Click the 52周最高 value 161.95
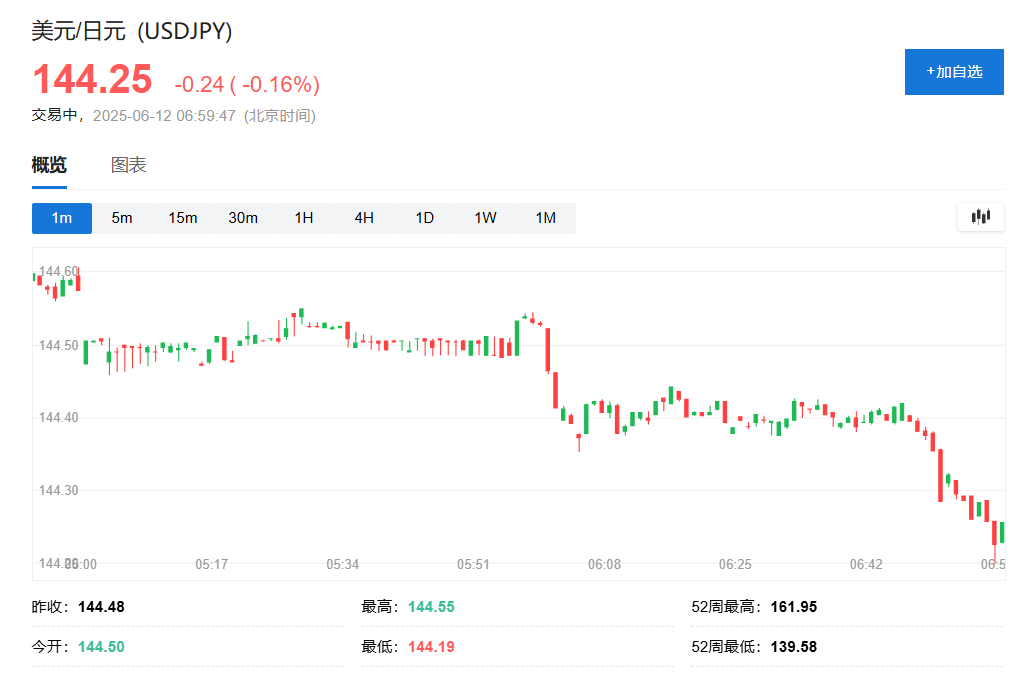Viewport: 1026px width, 678px height. pyautogui.click(x=794, y=607)
